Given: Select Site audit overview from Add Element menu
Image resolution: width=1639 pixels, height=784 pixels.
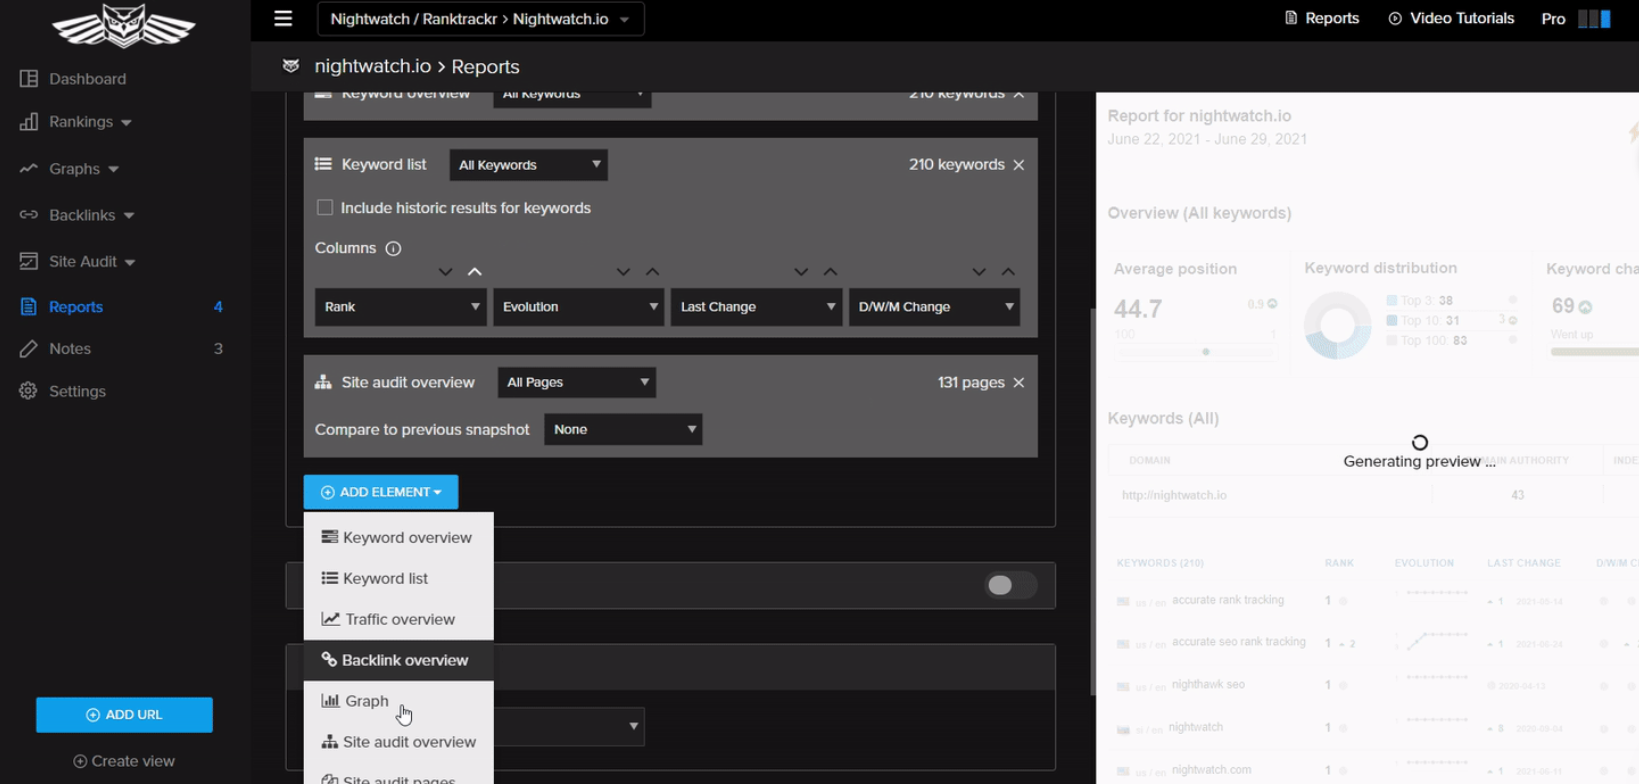Looking at the screenshot, I should pos(398,742).
